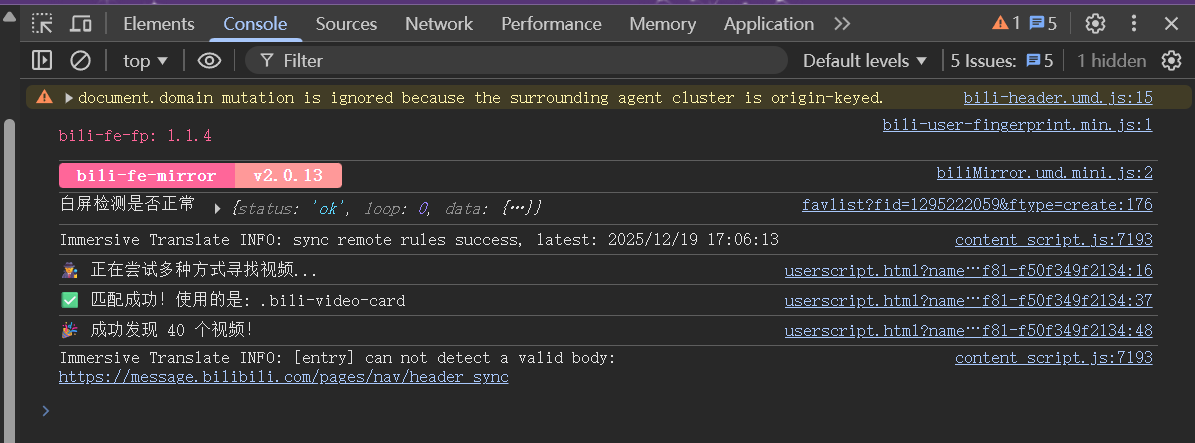
Task: Open the message.bilibili.com header_sync URL
Action: [283, 377]
